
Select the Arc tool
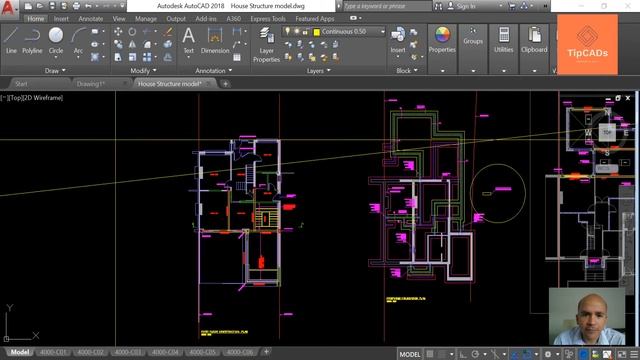click(78, 40)
